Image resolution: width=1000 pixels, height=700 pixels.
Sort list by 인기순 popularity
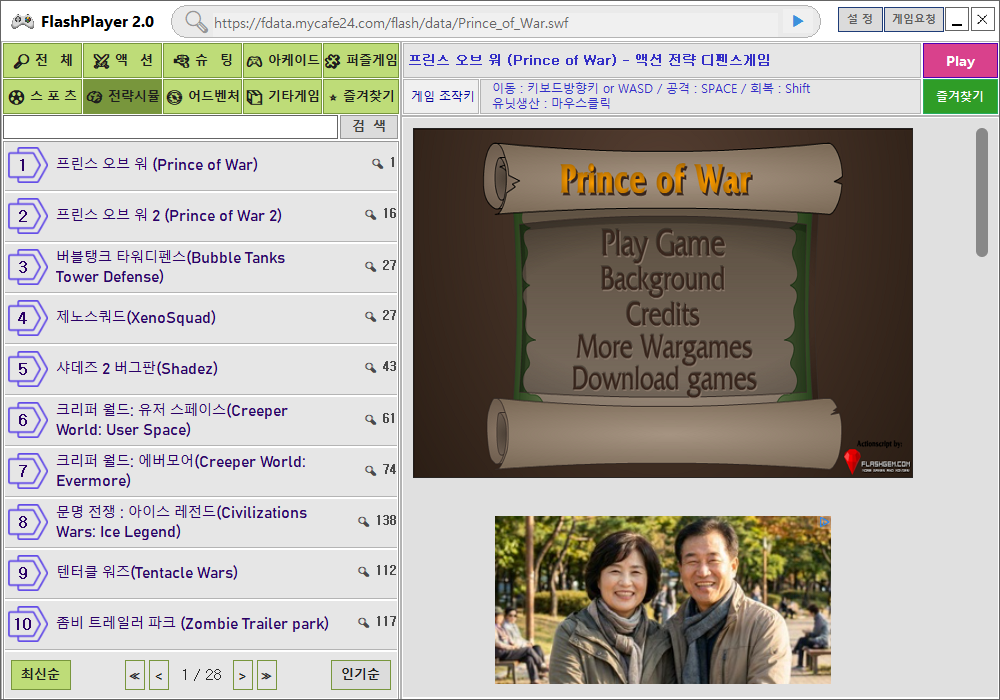point(360,674)
